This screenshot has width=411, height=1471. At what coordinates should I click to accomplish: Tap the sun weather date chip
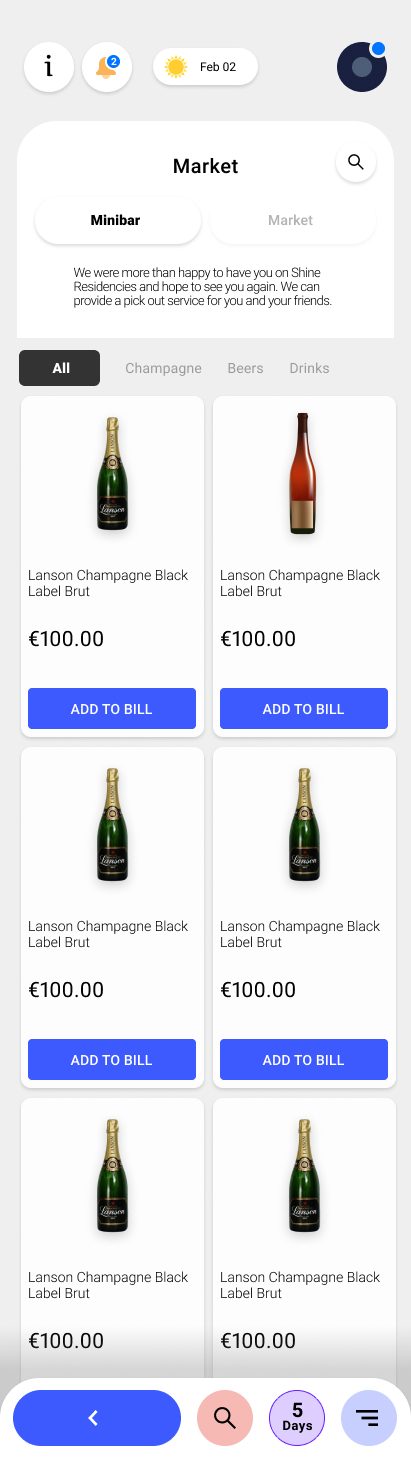point(205,67)
